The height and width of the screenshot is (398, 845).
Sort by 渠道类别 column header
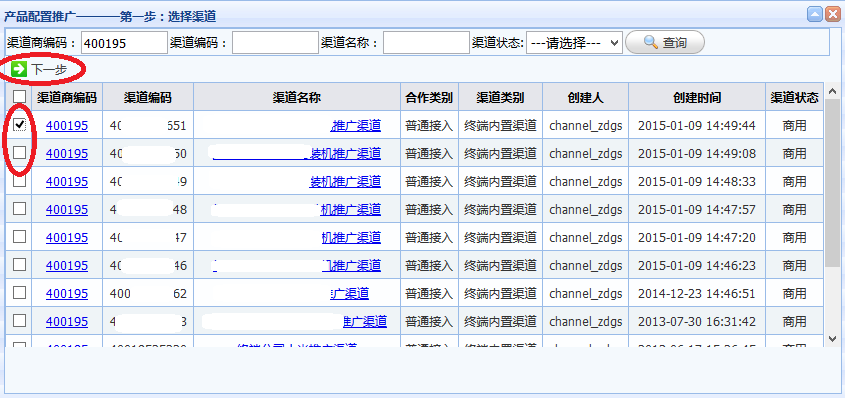tap(501, 97)
